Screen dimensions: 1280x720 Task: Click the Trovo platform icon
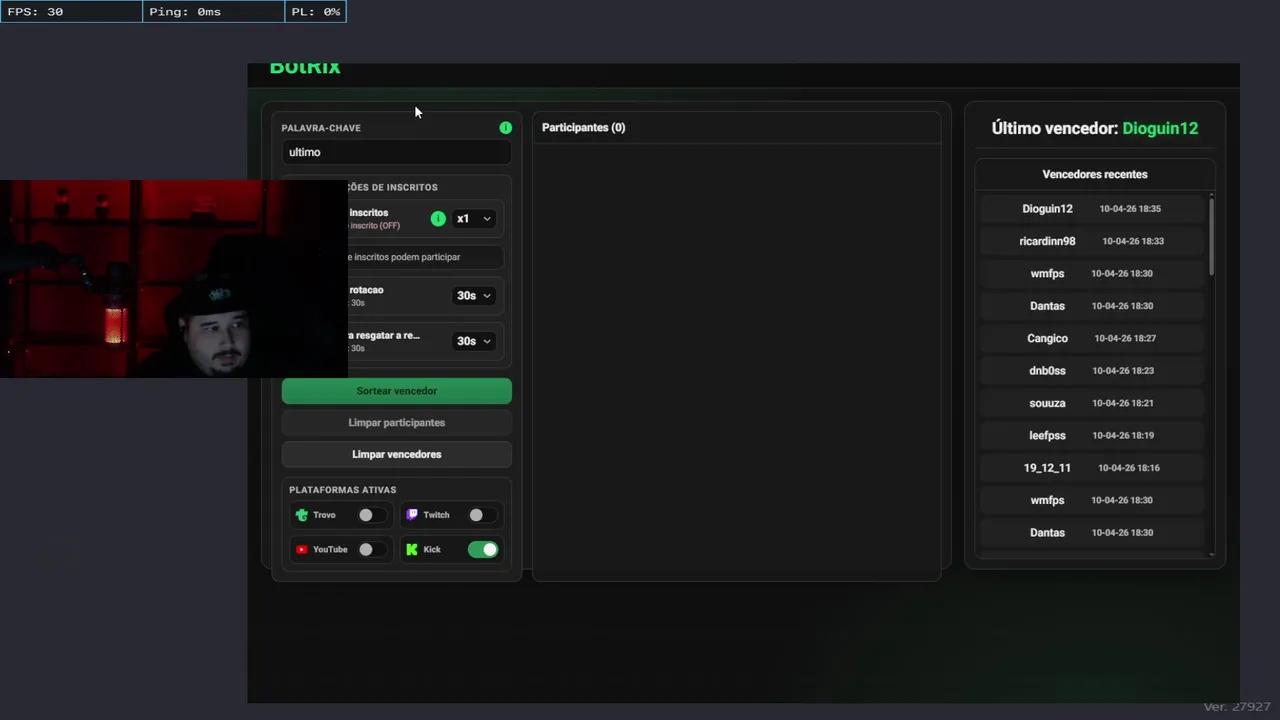click(x=301, y=514)
